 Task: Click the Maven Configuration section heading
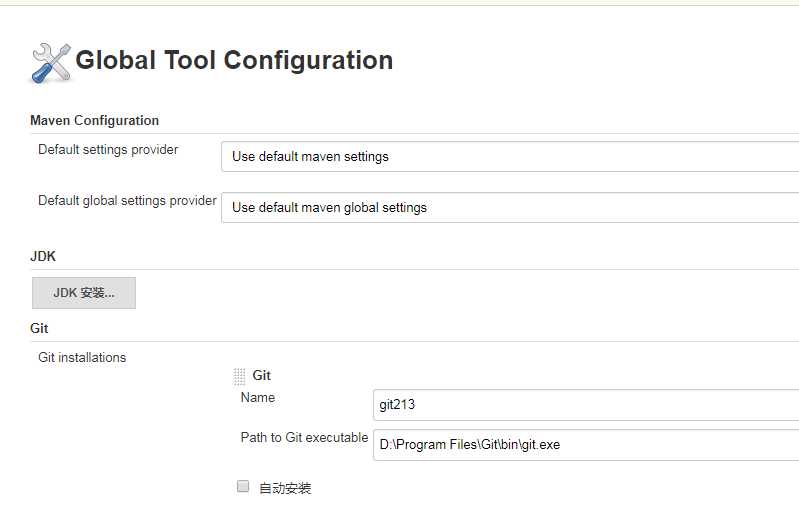pyautogui.click(x=95, y=120)
